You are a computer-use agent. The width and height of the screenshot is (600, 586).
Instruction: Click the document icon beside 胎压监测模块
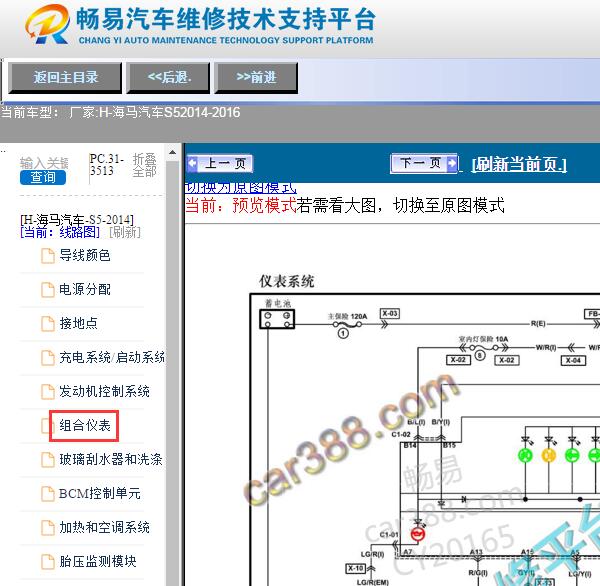(x=48, y=563)
